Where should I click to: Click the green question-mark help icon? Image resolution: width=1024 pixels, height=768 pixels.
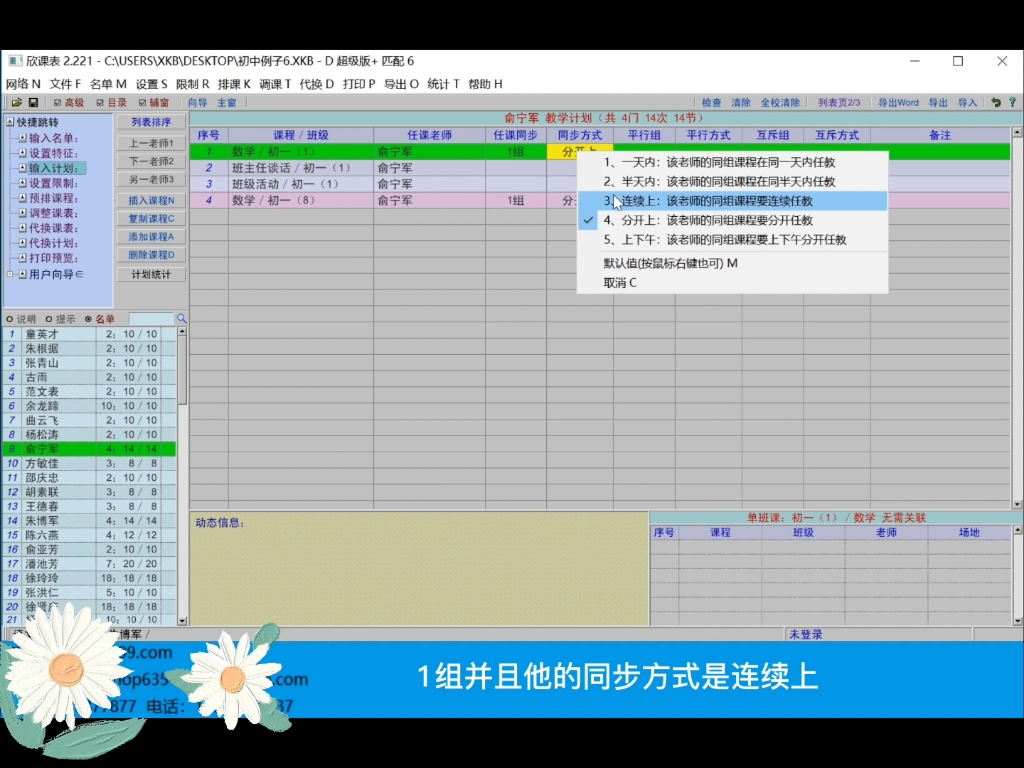coord(1014,103)
